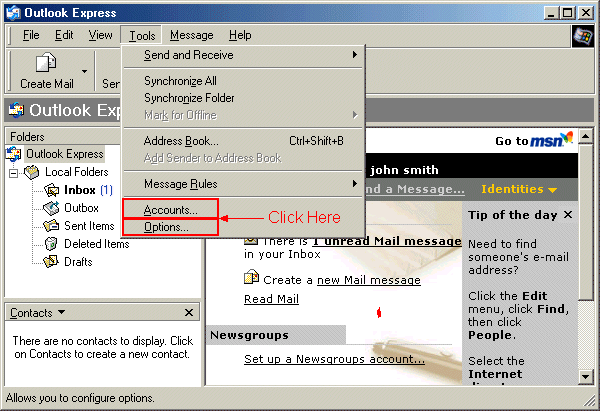600x411 pixels.
Task: Open the Message menu
Action: [192, 35]
